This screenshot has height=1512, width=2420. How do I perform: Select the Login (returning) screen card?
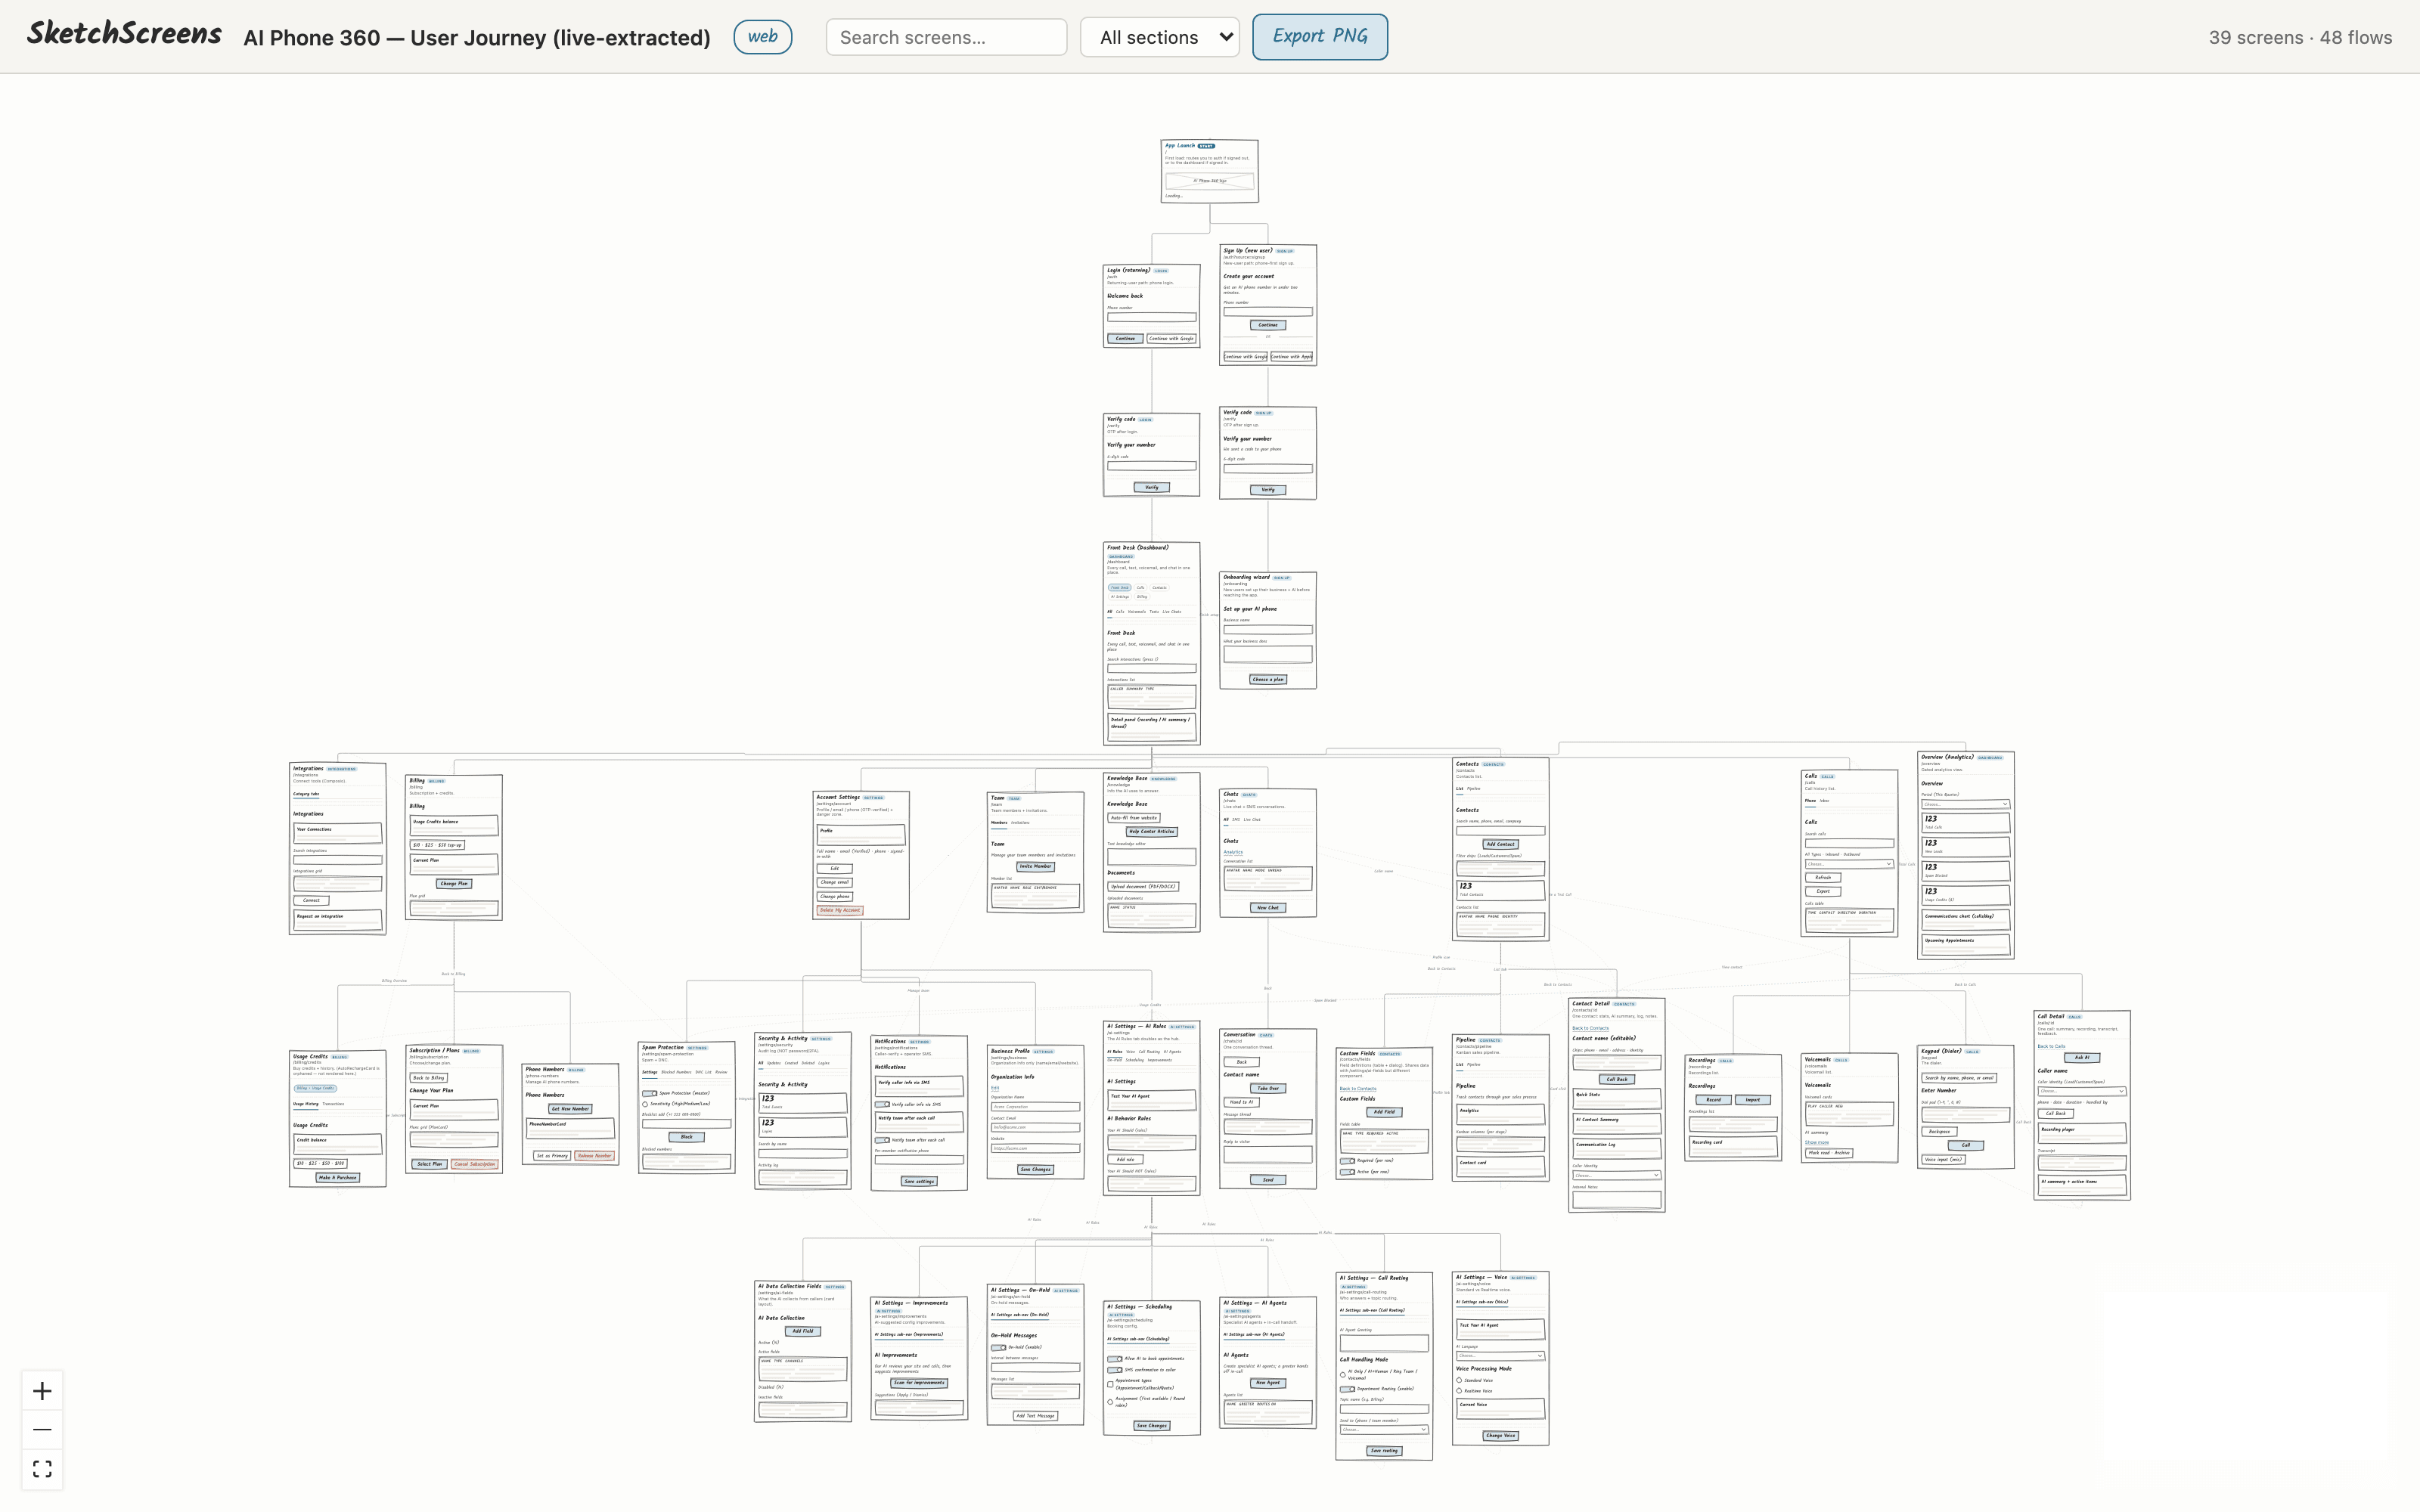(1152, 306)
